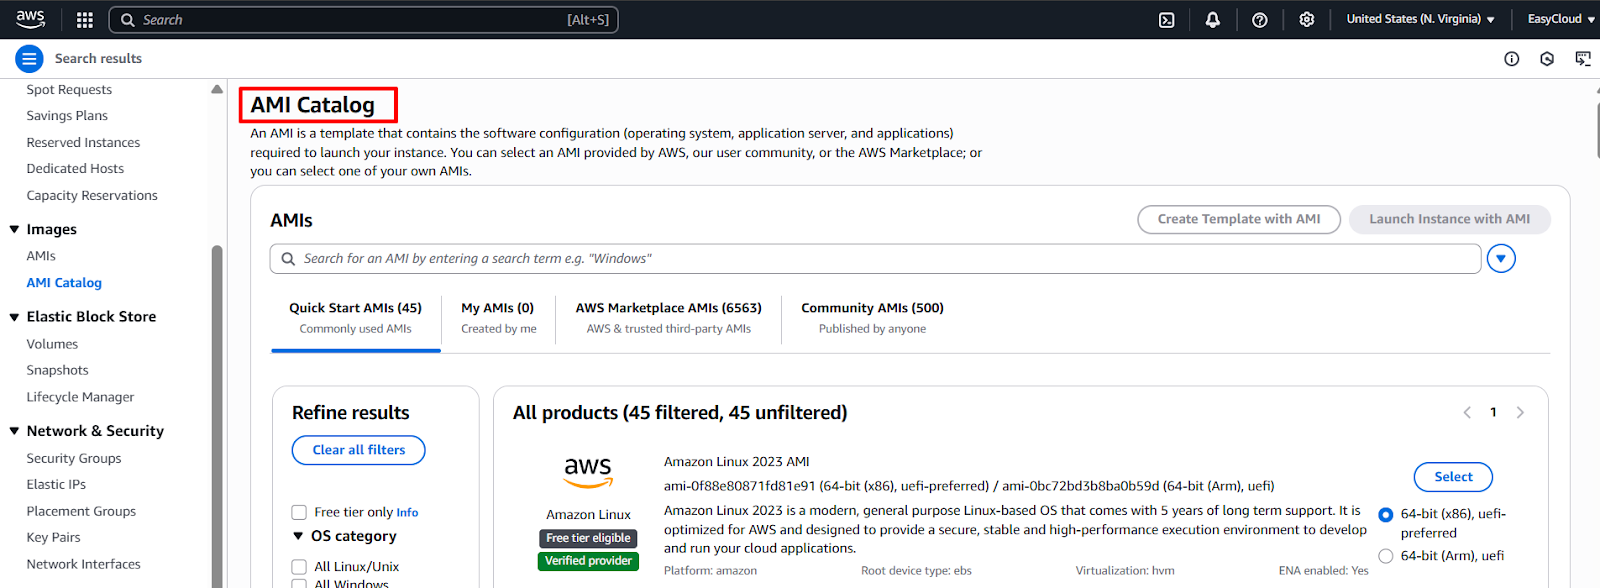Screen dimensions: 1600x588
Task: Open the CloudShell terminal icon
Action: coord(1166,20)
